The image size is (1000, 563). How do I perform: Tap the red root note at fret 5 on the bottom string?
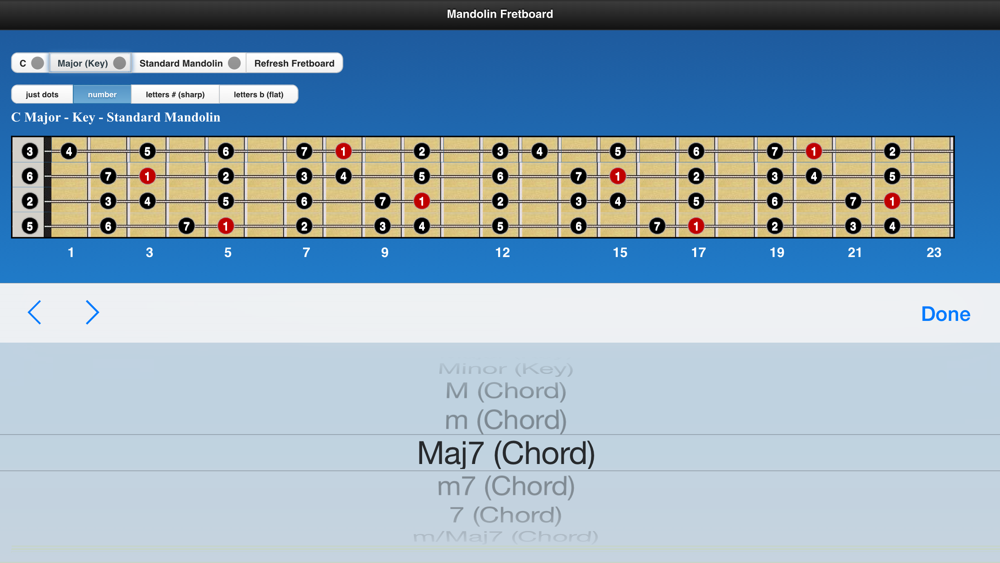click(226, 226)
